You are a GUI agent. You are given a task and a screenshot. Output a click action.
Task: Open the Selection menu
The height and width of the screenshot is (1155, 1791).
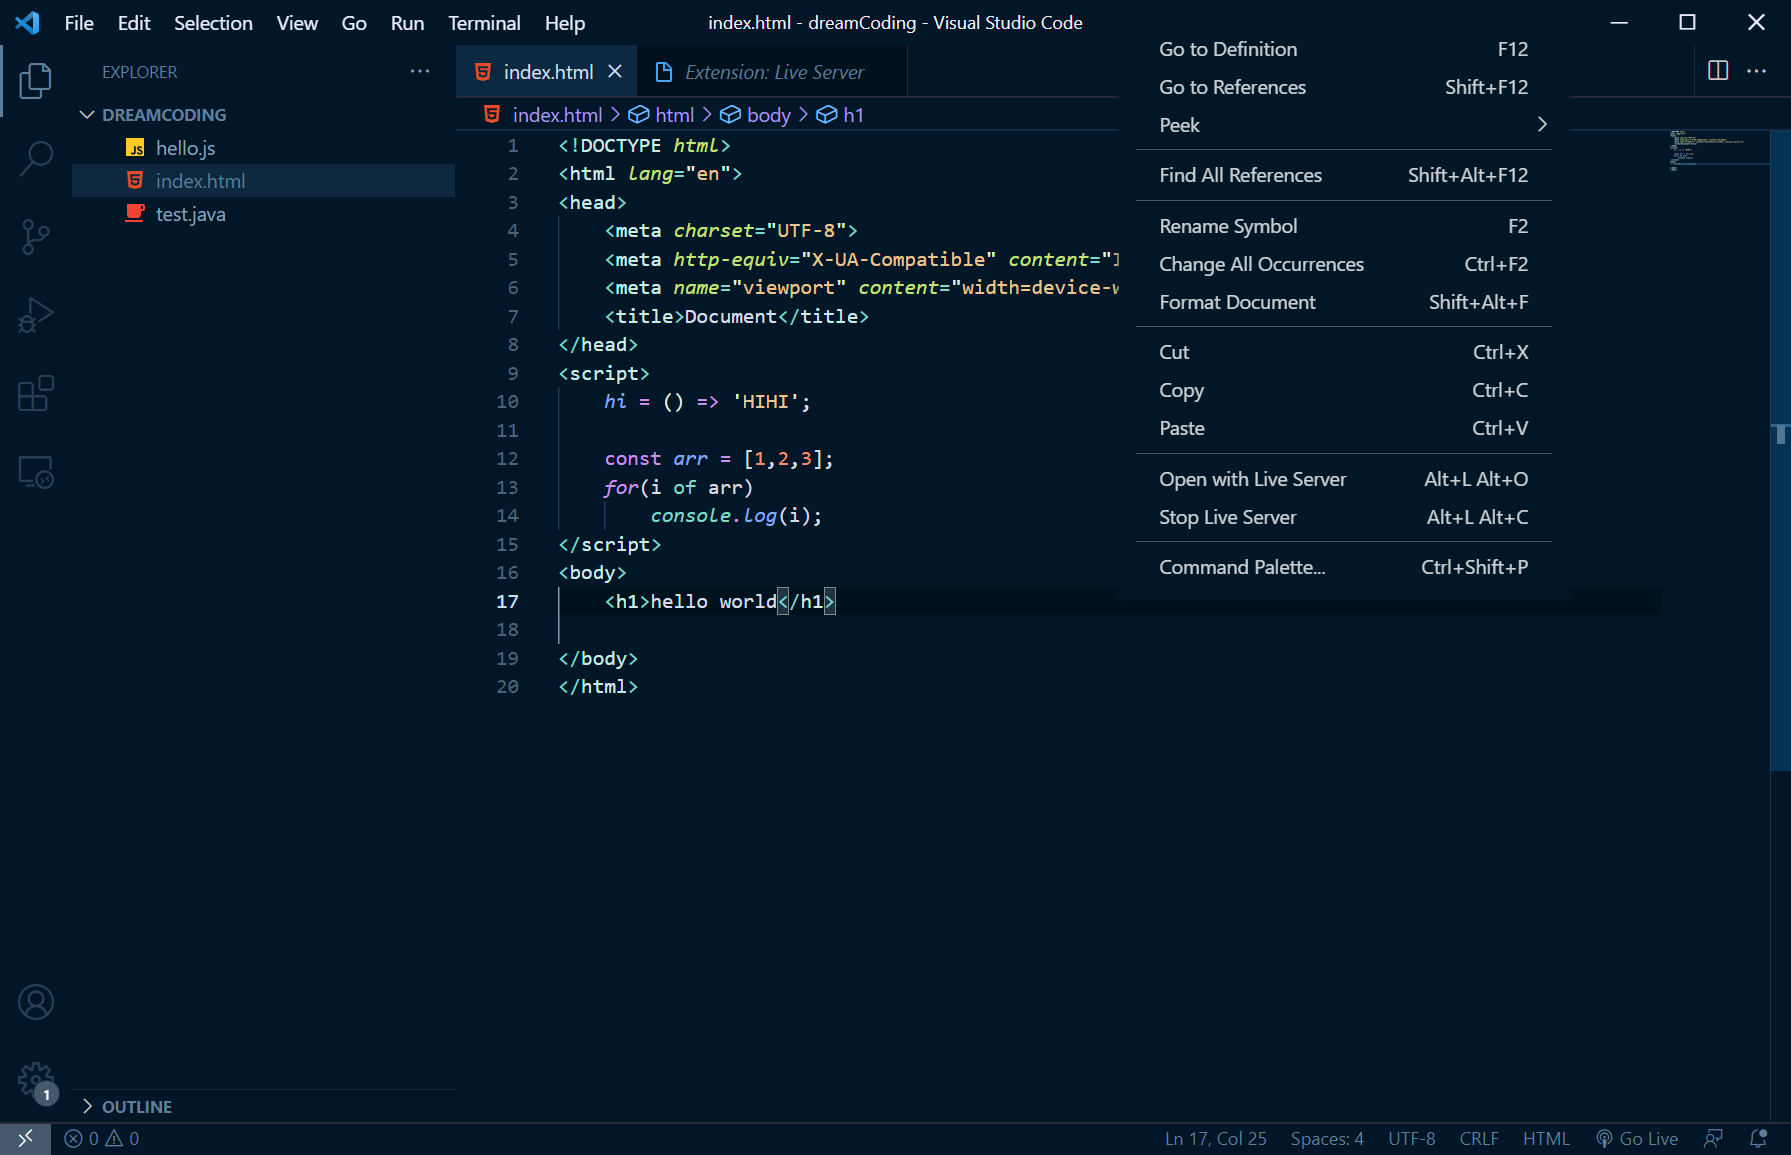(x=213, y=23)
